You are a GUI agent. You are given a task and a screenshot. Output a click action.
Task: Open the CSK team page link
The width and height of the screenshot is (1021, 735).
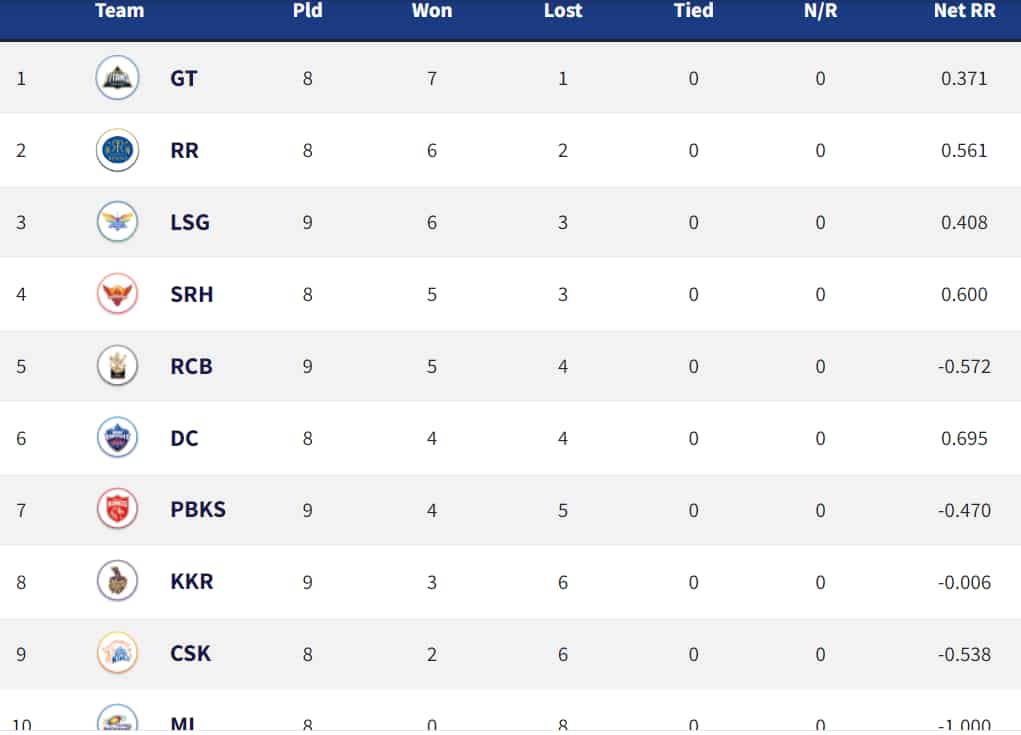(189, 653)
